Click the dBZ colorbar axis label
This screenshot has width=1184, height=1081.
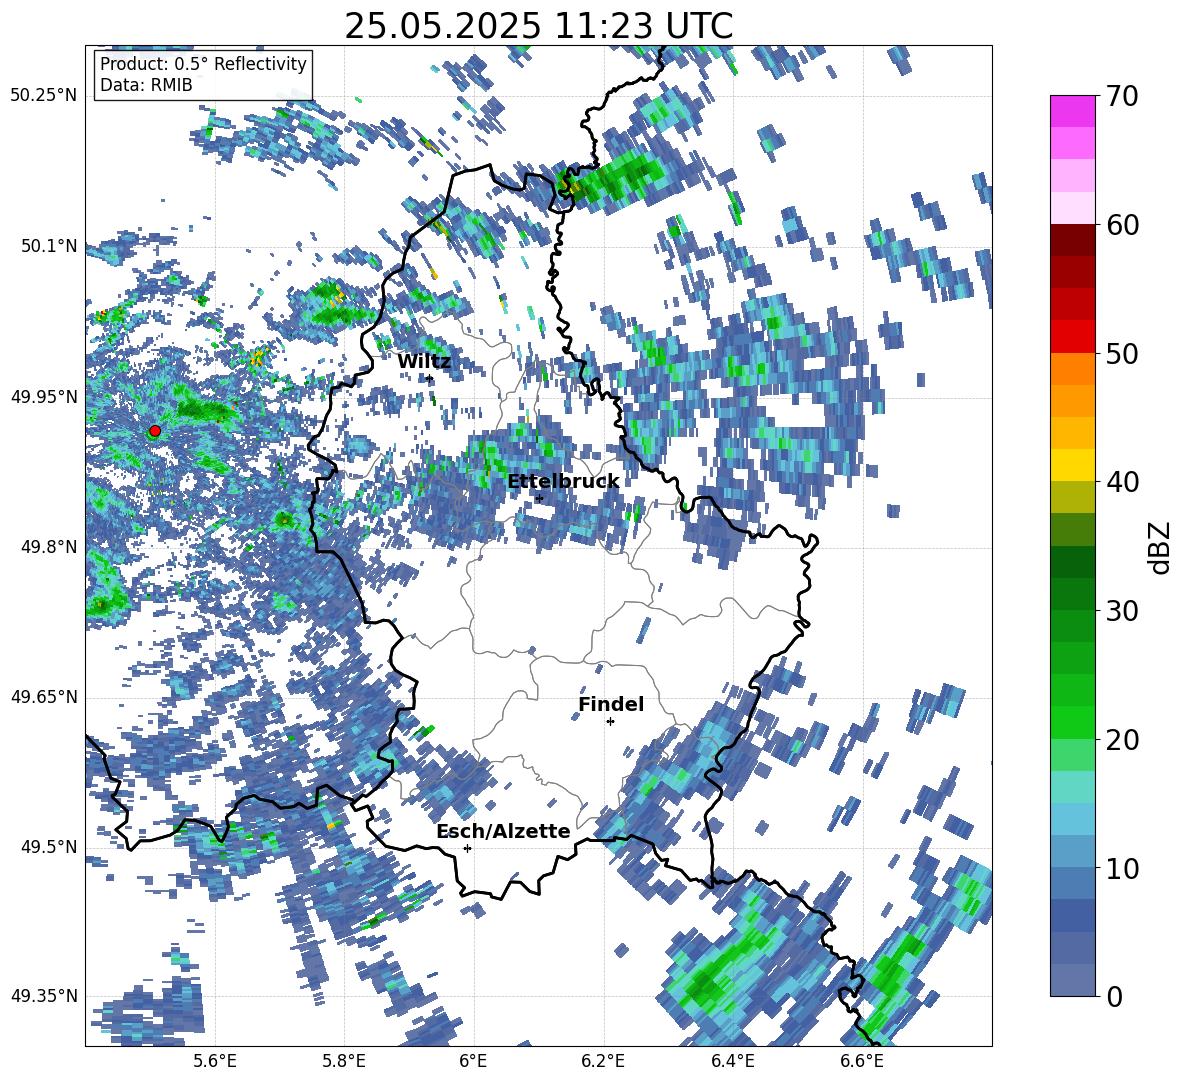click(1160, 547)
